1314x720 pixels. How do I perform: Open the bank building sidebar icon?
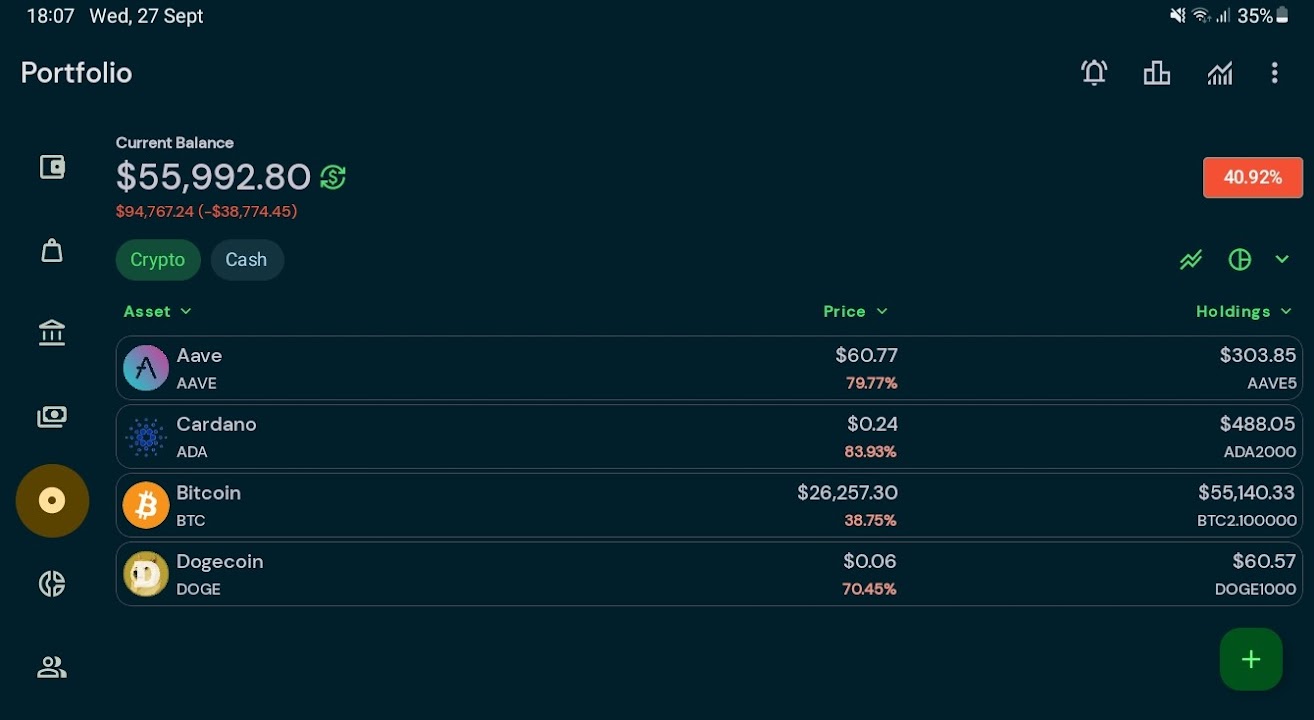point(52,333)
